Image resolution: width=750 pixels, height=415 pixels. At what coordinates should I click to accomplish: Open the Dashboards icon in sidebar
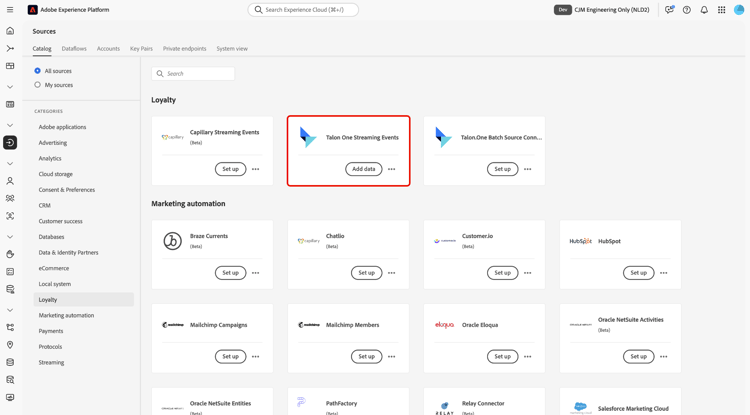(10, 66)
